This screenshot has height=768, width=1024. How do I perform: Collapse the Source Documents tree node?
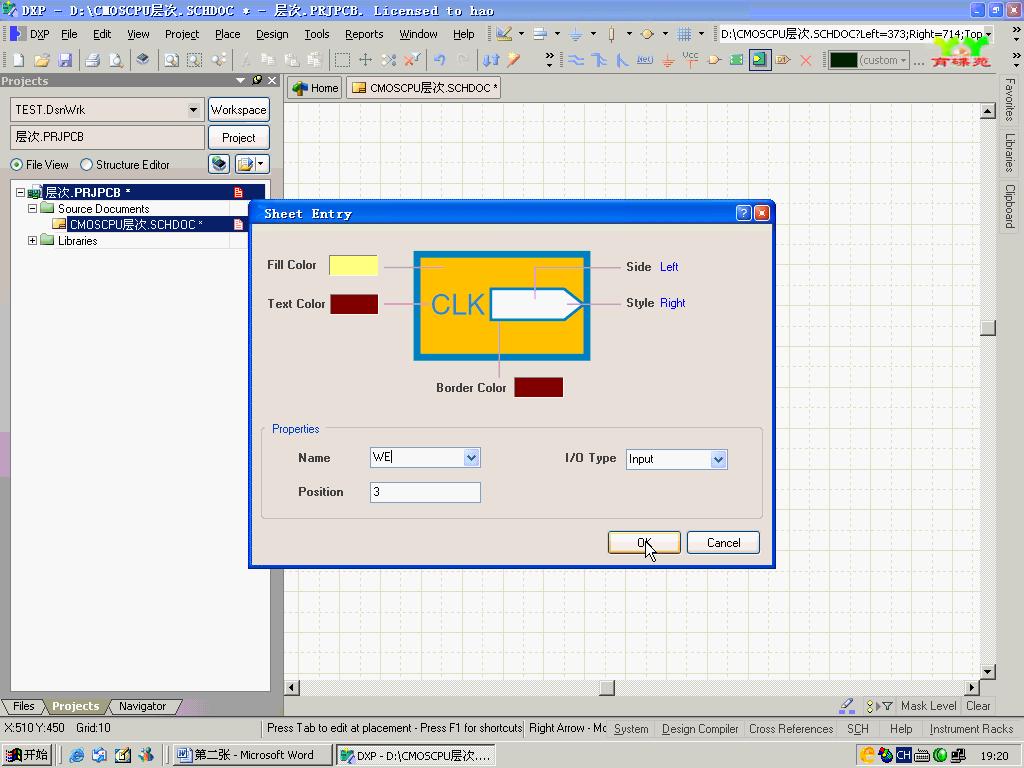click(x=32, y=209)
